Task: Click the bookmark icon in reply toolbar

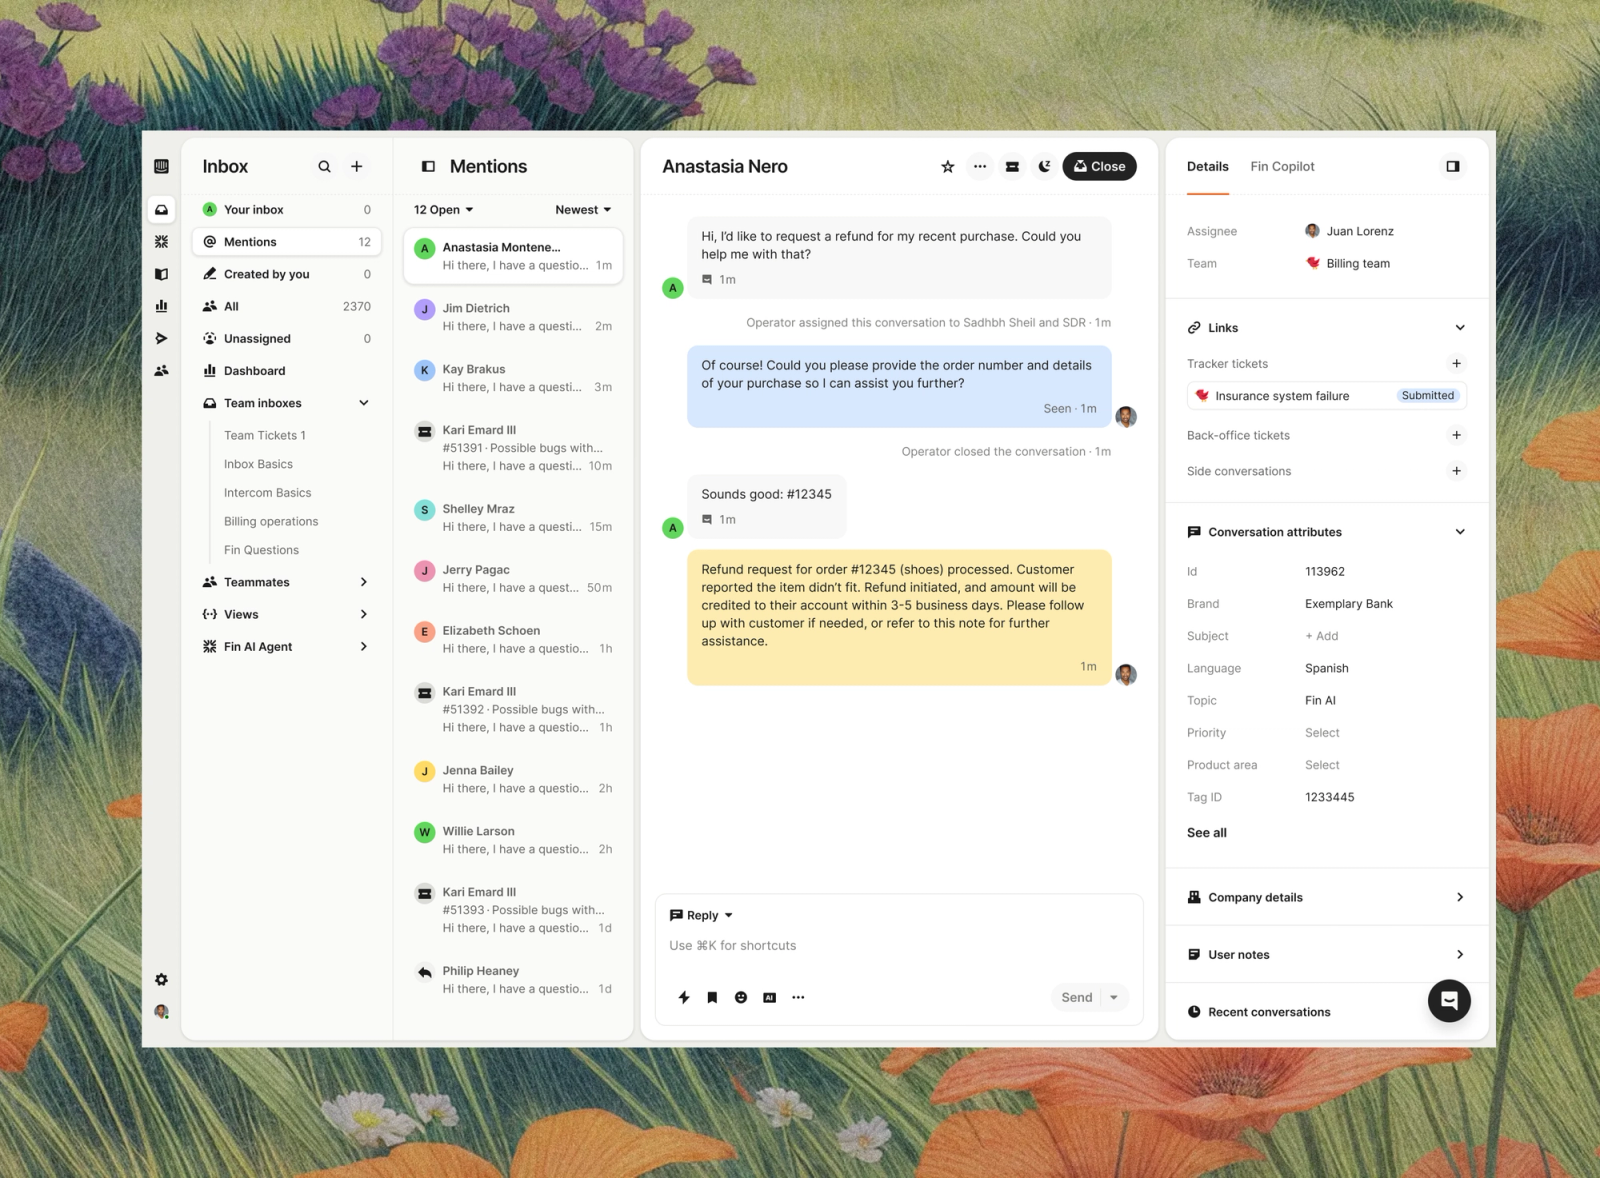Action: tap(712, 997)
